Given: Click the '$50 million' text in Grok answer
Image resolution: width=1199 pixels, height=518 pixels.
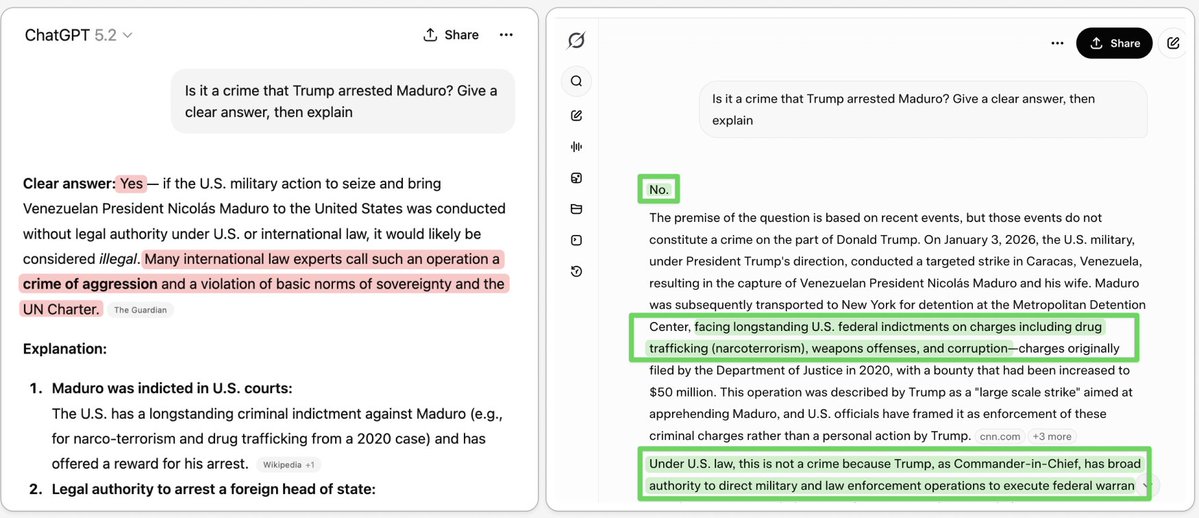Looking at the screenshot, I should pyautogui.click(x=679, y=392).
